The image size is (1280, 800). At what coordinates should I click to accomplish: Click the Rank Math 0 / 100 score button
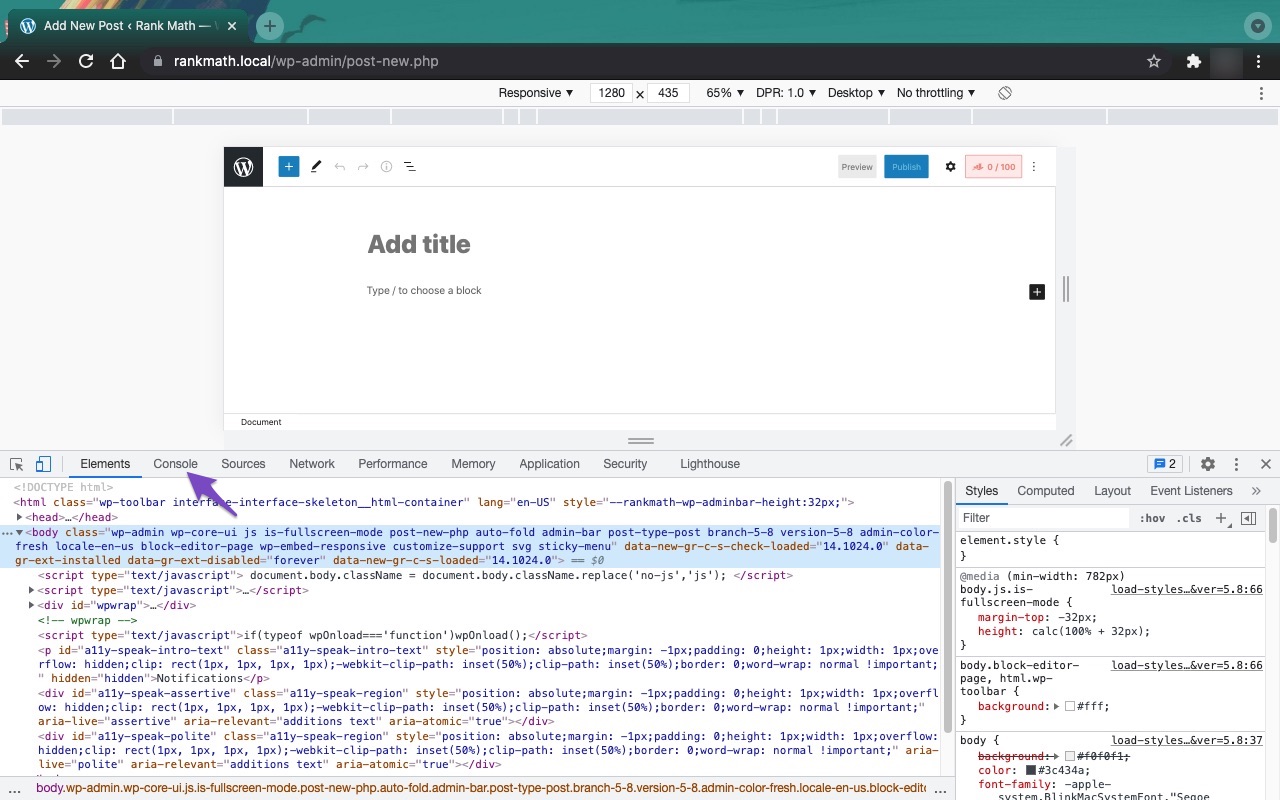[993, 167]
